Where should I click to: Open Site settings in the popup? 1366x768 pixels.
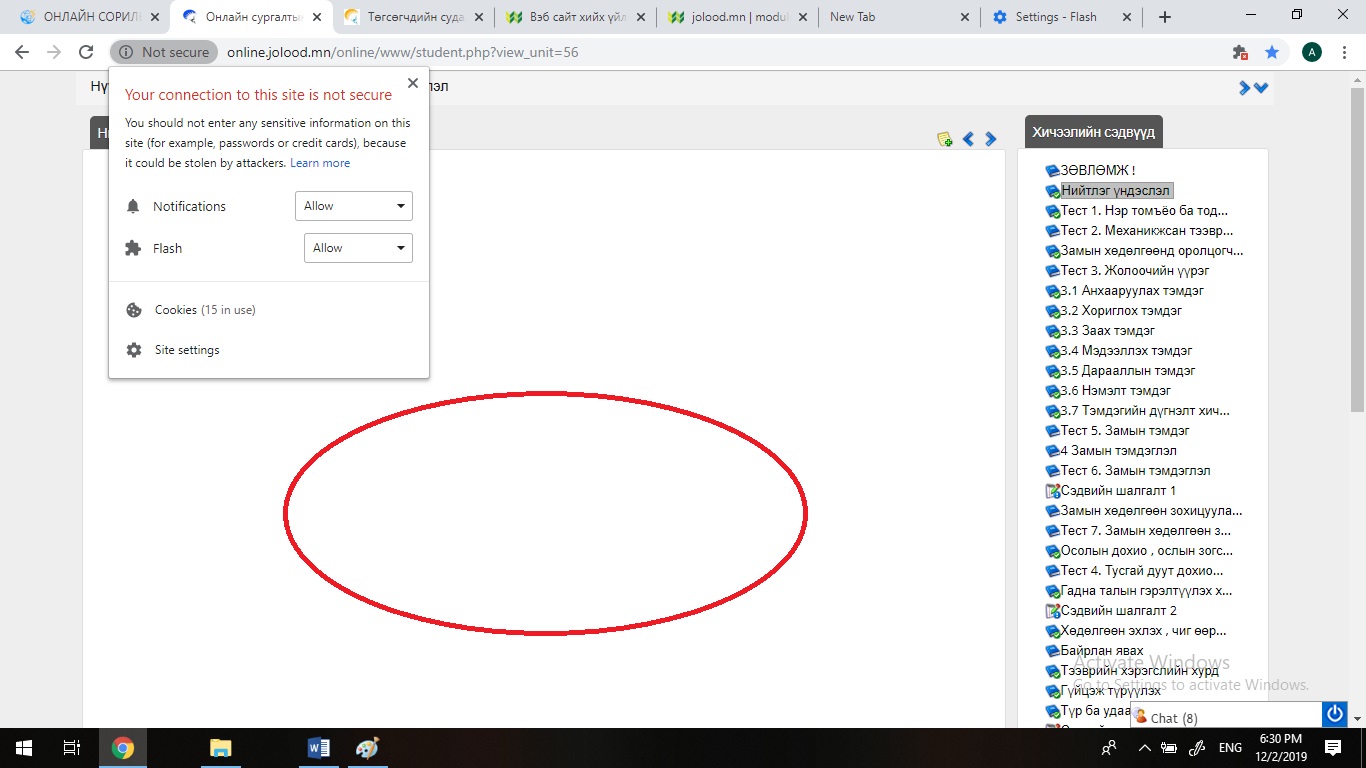(187, 350)
